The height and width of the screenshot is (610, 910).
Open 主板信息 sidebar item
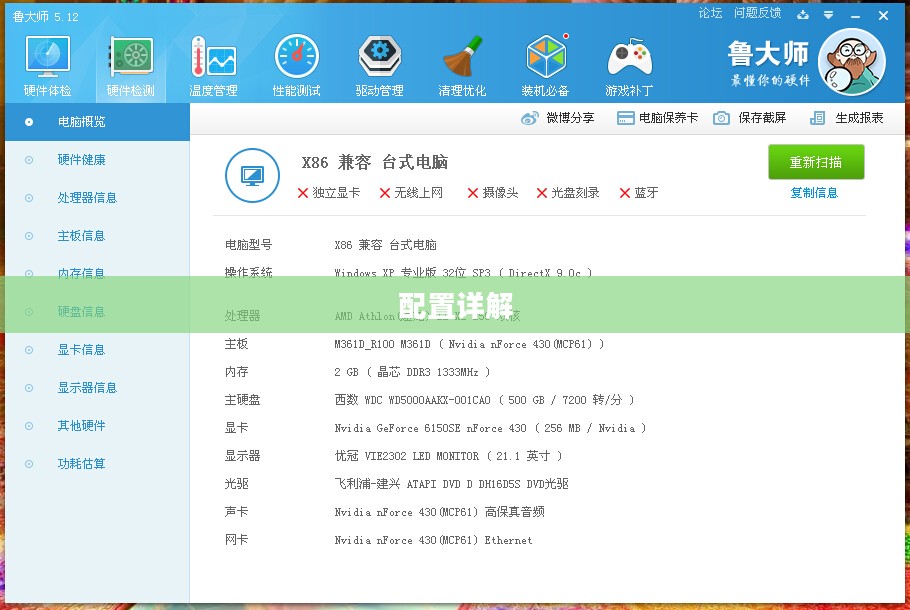[x=98, y=236]
